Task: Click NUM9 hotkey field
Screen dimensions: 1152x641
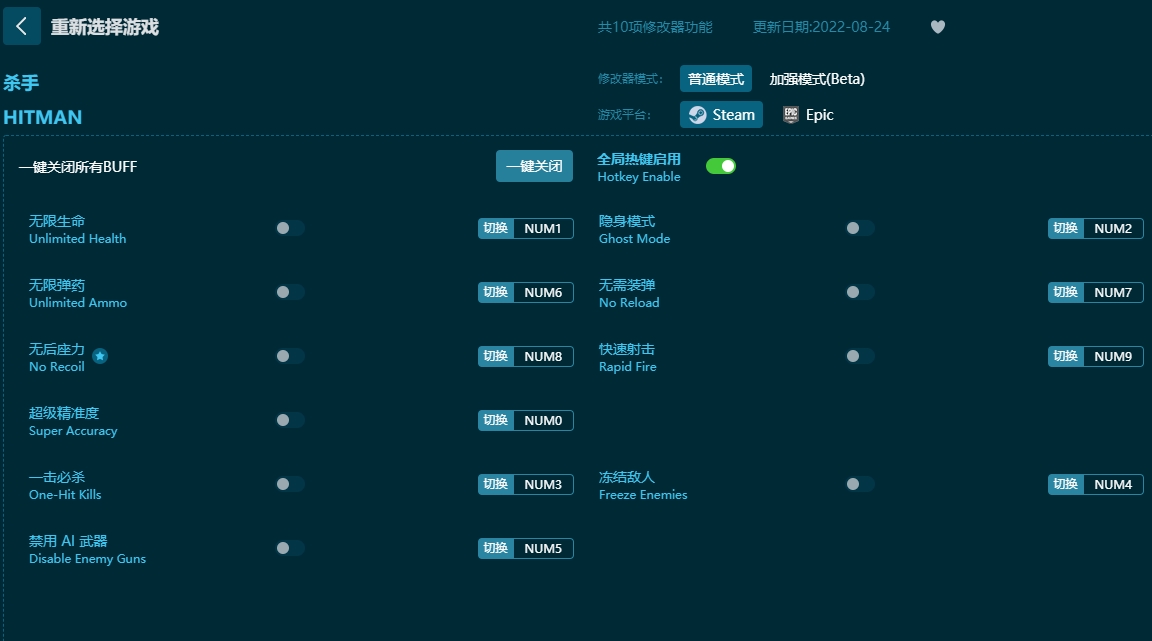Action: (1113, 357)
